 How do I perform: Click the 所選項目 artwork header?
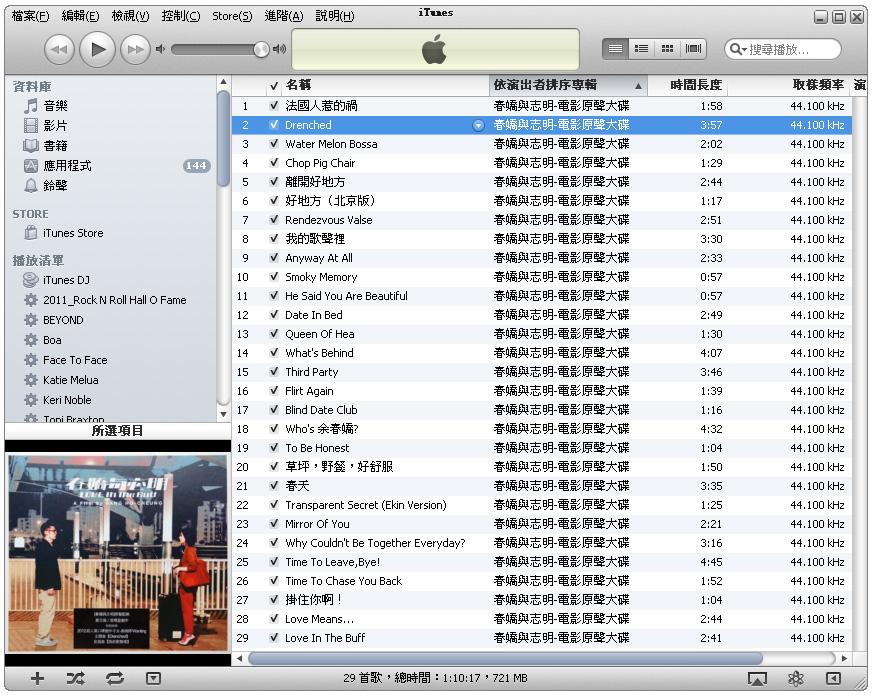pos(117,430)
